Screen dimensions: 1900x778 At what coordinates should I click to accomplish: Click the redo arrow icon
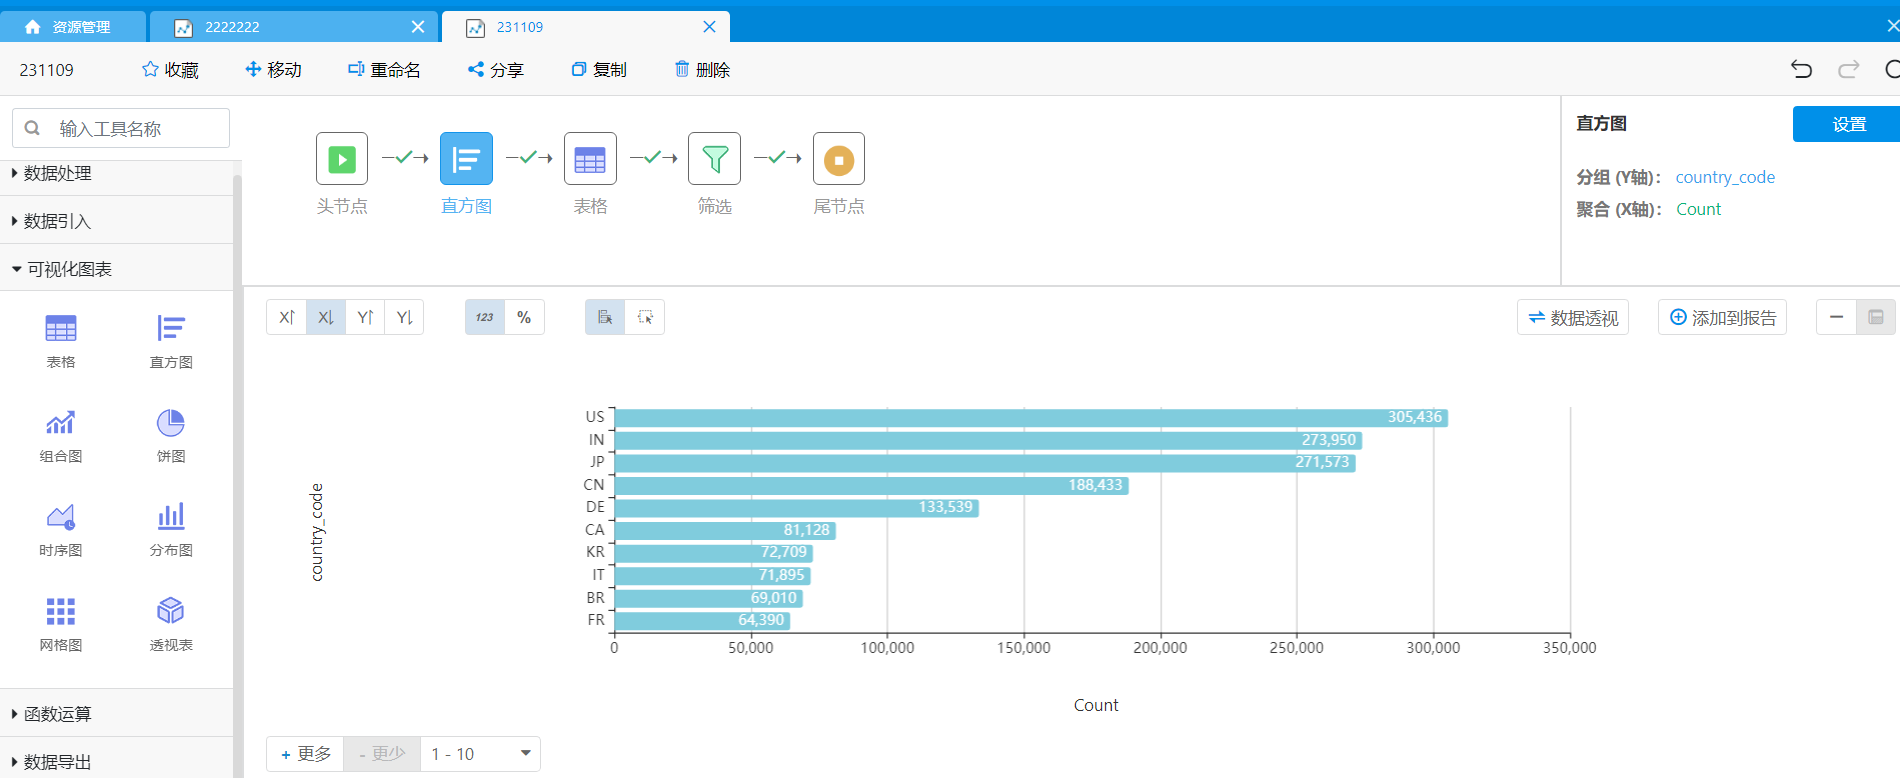(x=1849, y=69)
